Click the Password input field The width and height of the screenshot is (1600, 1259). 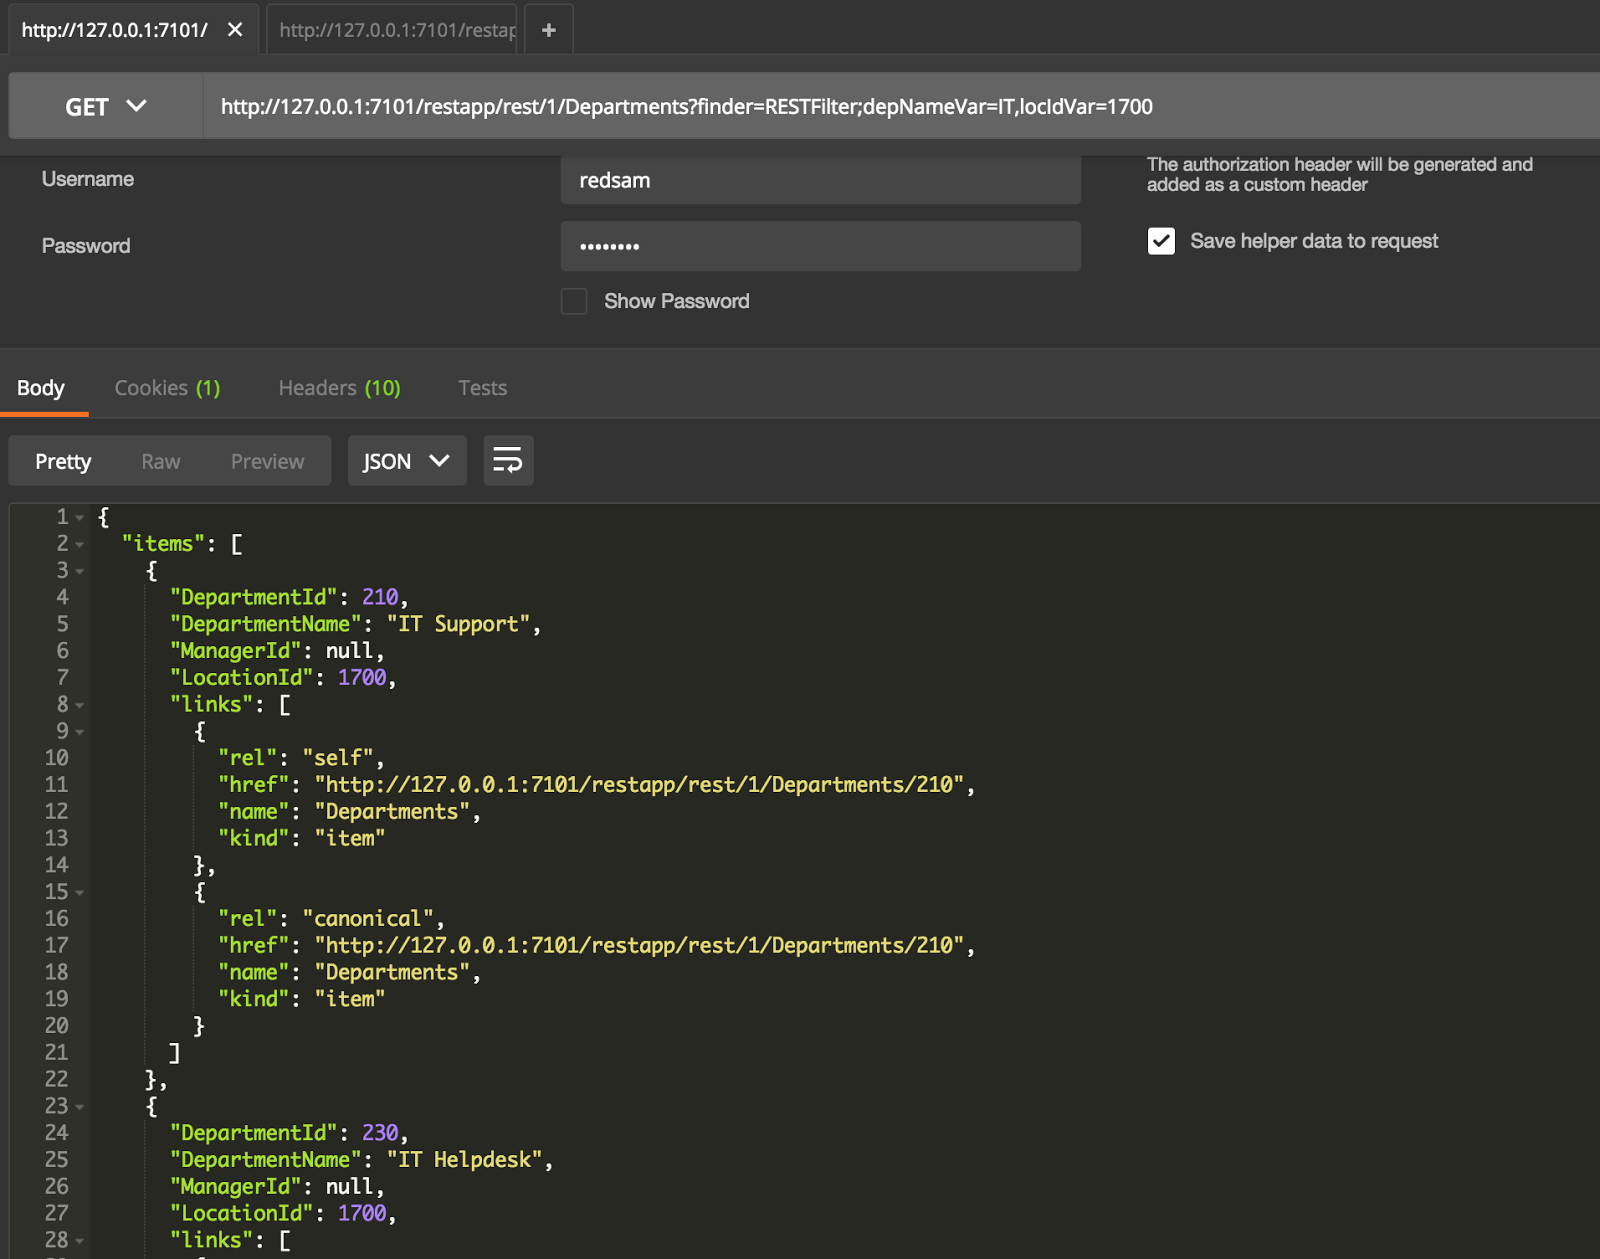pyautogui.click(x=820, y=246)
